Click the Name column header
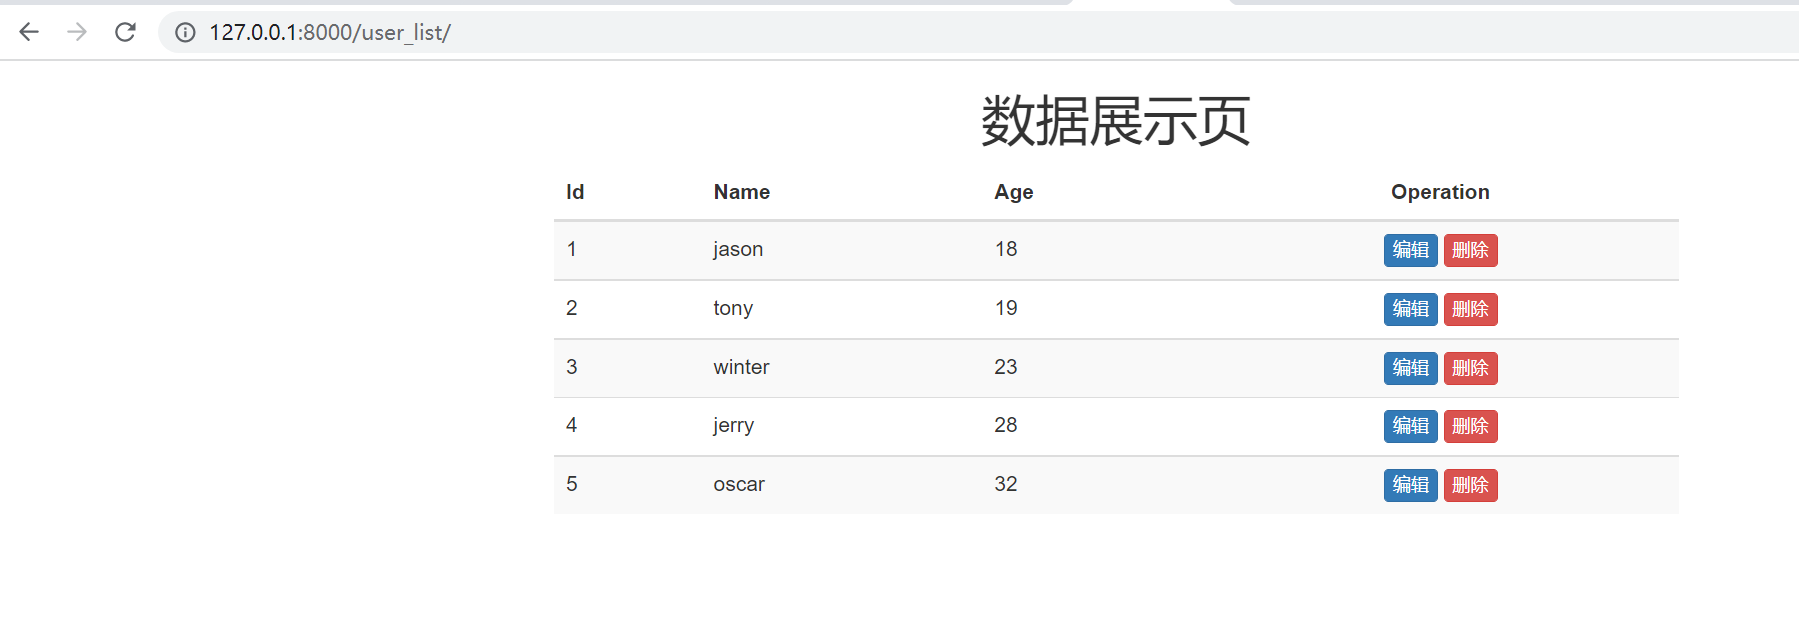 click(741, 192)
